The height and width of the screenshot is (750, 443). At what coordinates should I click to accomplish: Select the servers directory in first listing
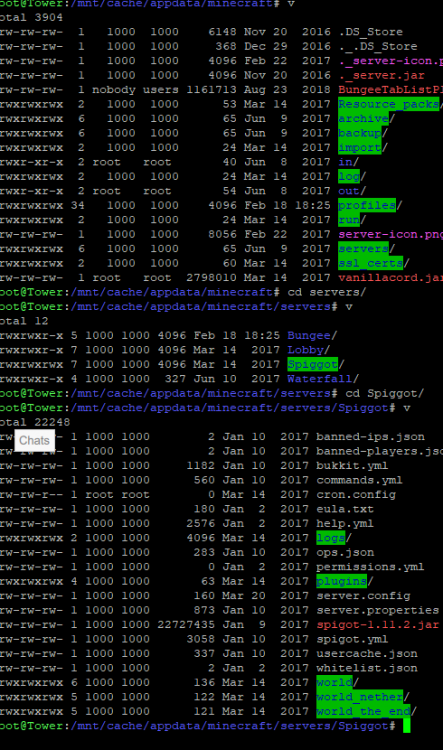[x=363, y=248]
